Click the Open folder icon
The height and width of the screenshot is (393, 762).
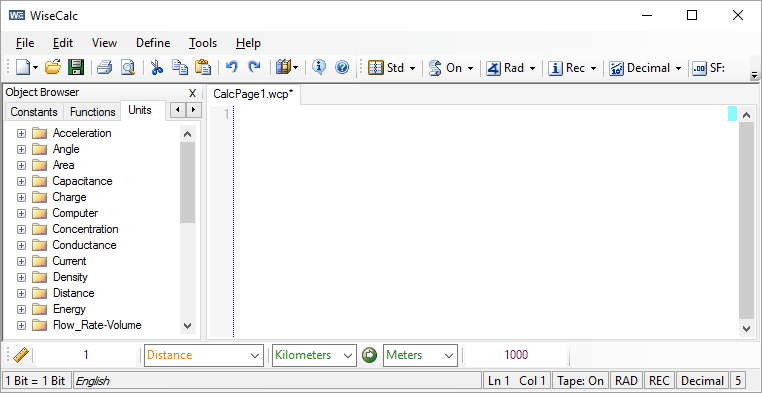pyautogui.click(x=52, y=68)
